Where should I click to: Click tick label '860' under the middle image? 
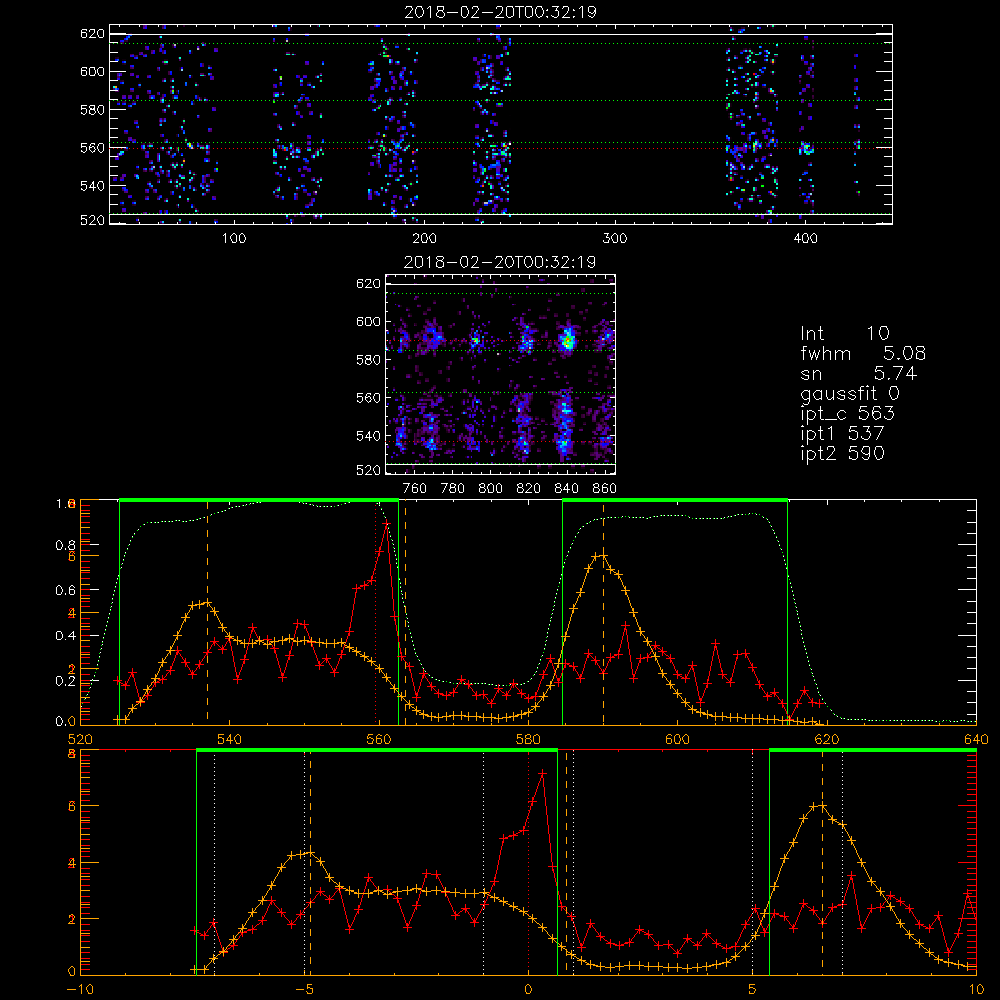coord(605,489)
